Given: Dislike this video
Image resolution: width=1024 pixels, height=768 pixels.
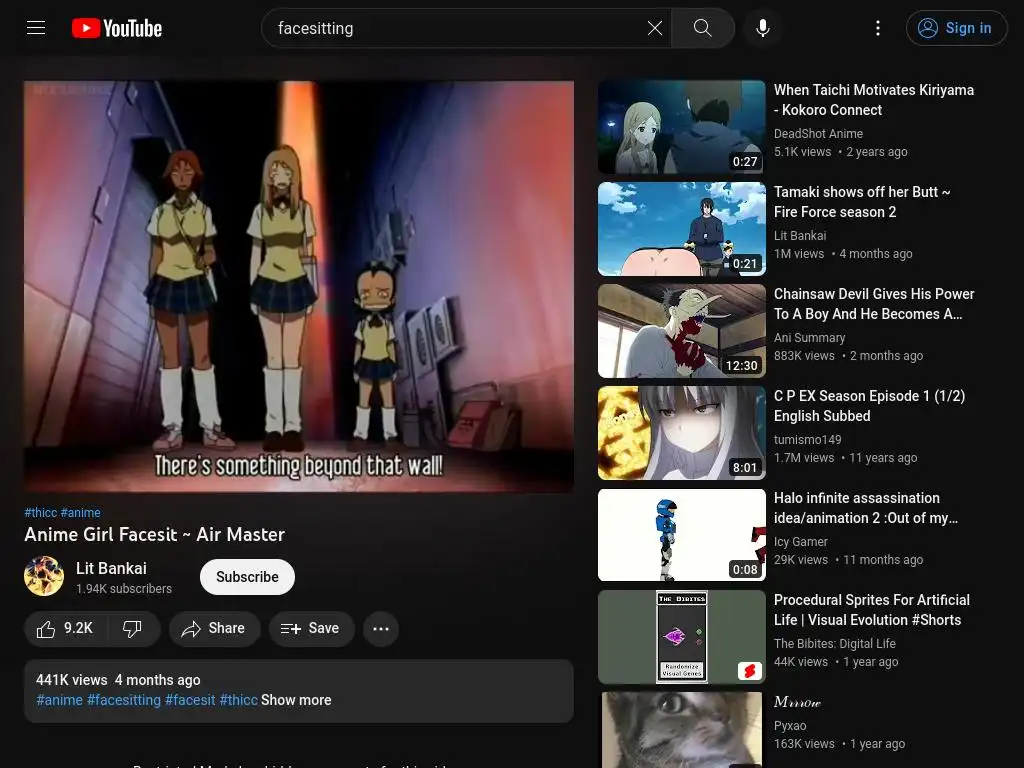Looking at the screenshot, I should (133, 628).
